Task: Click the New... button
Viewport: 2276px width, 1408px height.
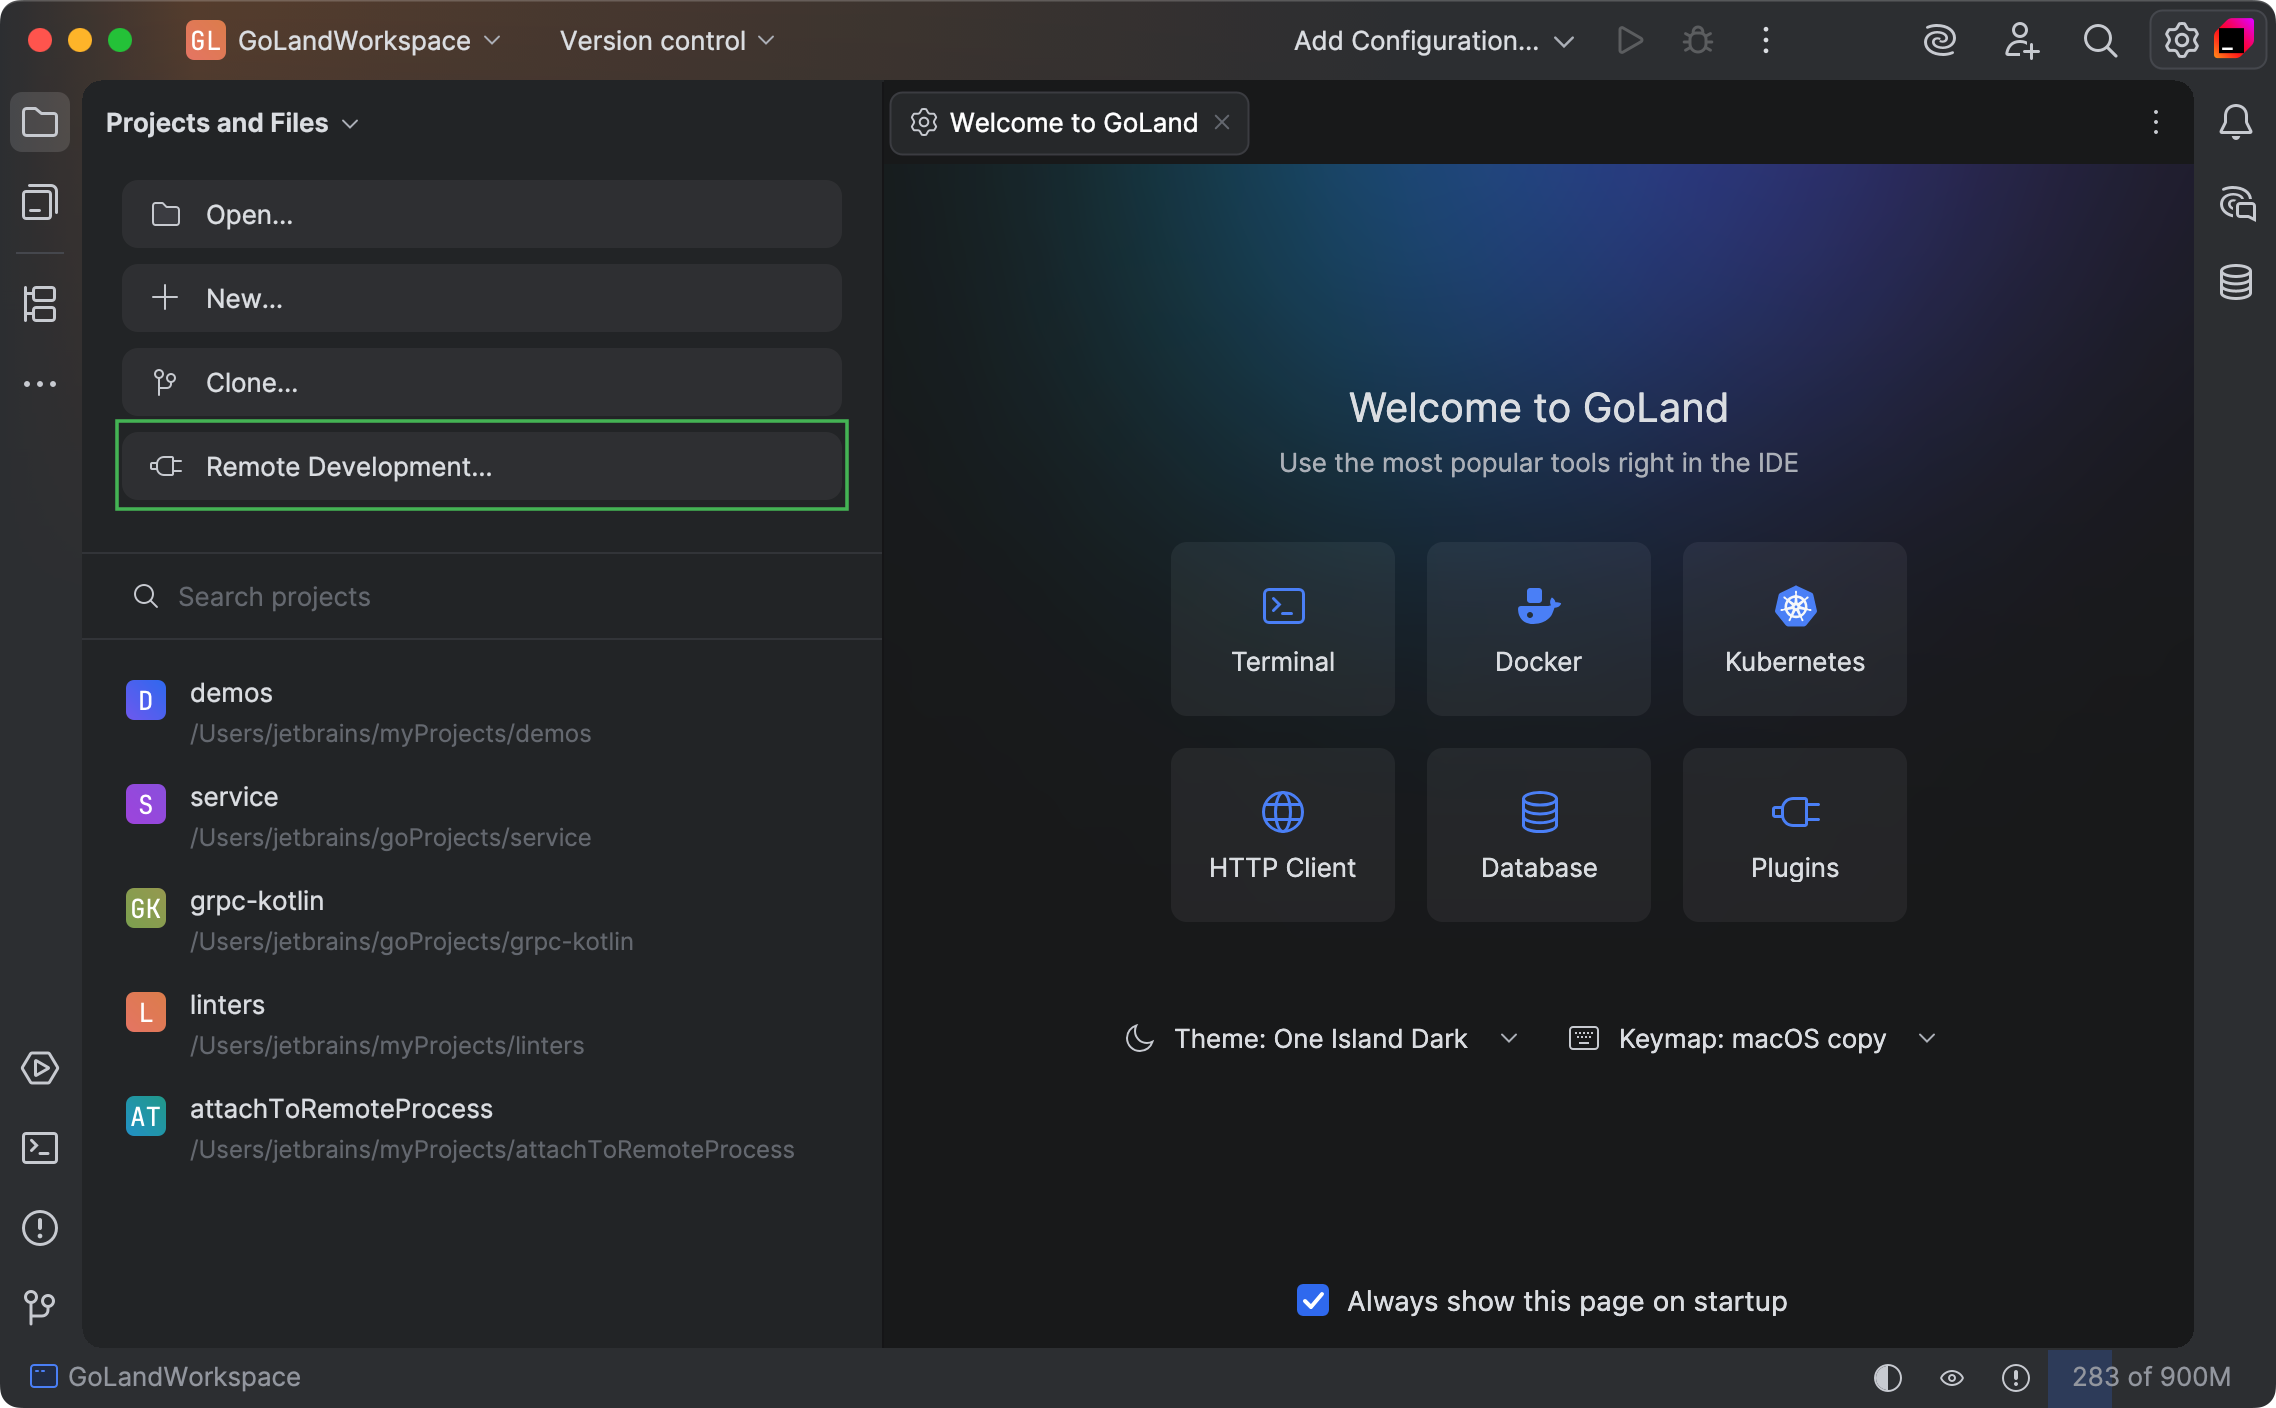Action: (482, 298)
